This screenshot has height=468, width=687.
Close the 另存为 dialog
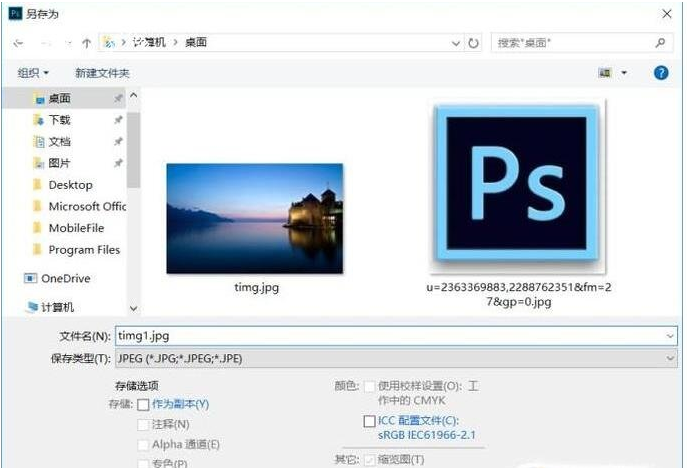(x=666, y=14)
